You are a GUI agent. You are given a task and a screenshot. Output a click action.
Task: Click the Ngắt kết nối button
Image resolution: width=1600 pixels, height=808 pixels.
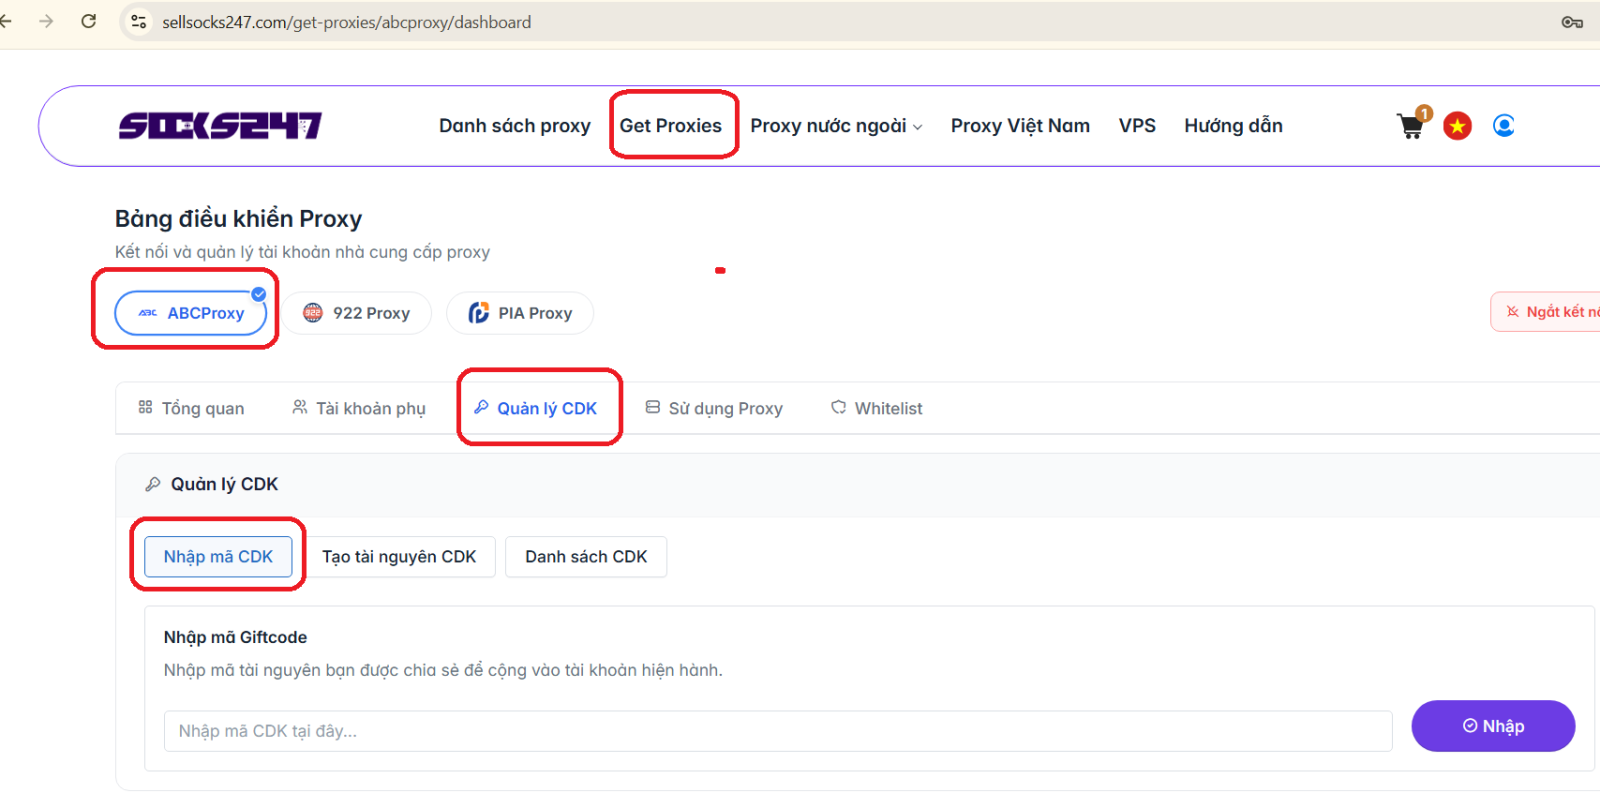click(1552, 312)
